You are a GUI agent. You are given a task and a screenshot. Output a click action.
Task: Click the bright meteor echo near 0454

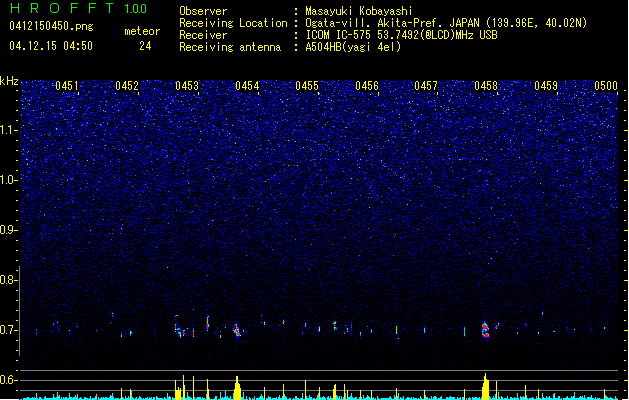(237, 330)
